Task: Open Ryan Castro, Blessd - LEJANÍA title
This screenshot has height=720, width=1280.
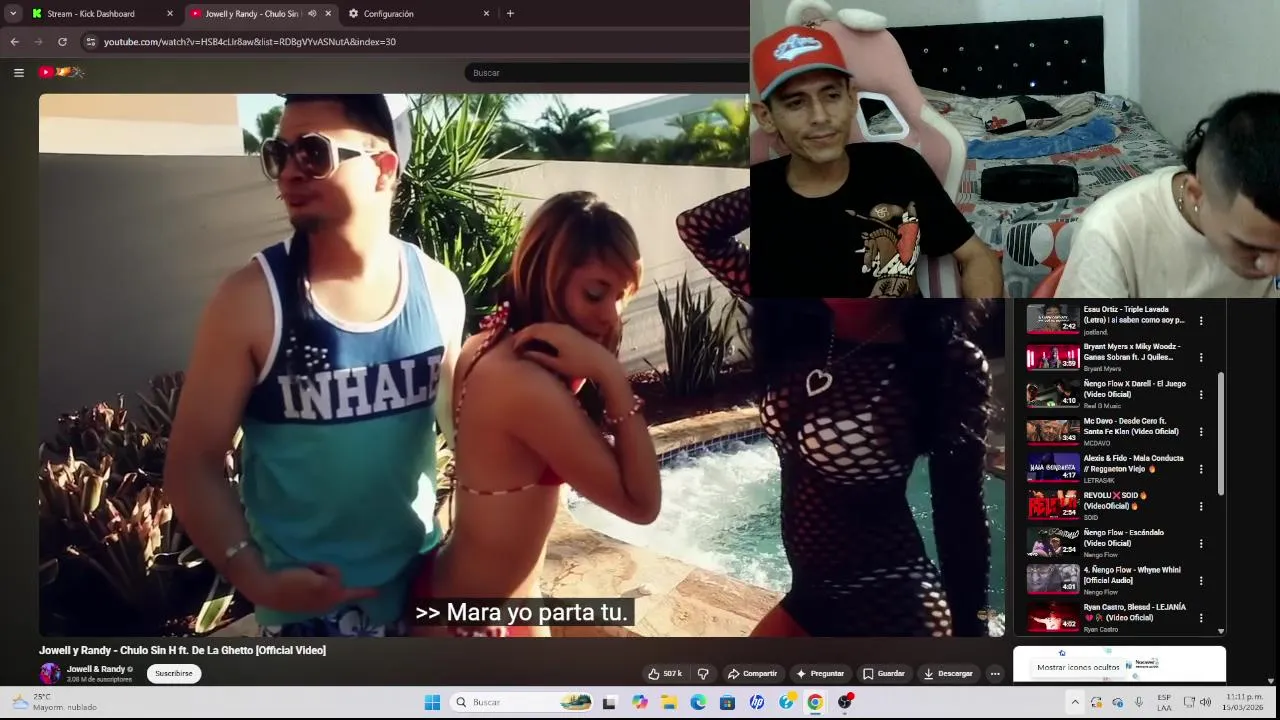Action: [x=1135, y=612]
